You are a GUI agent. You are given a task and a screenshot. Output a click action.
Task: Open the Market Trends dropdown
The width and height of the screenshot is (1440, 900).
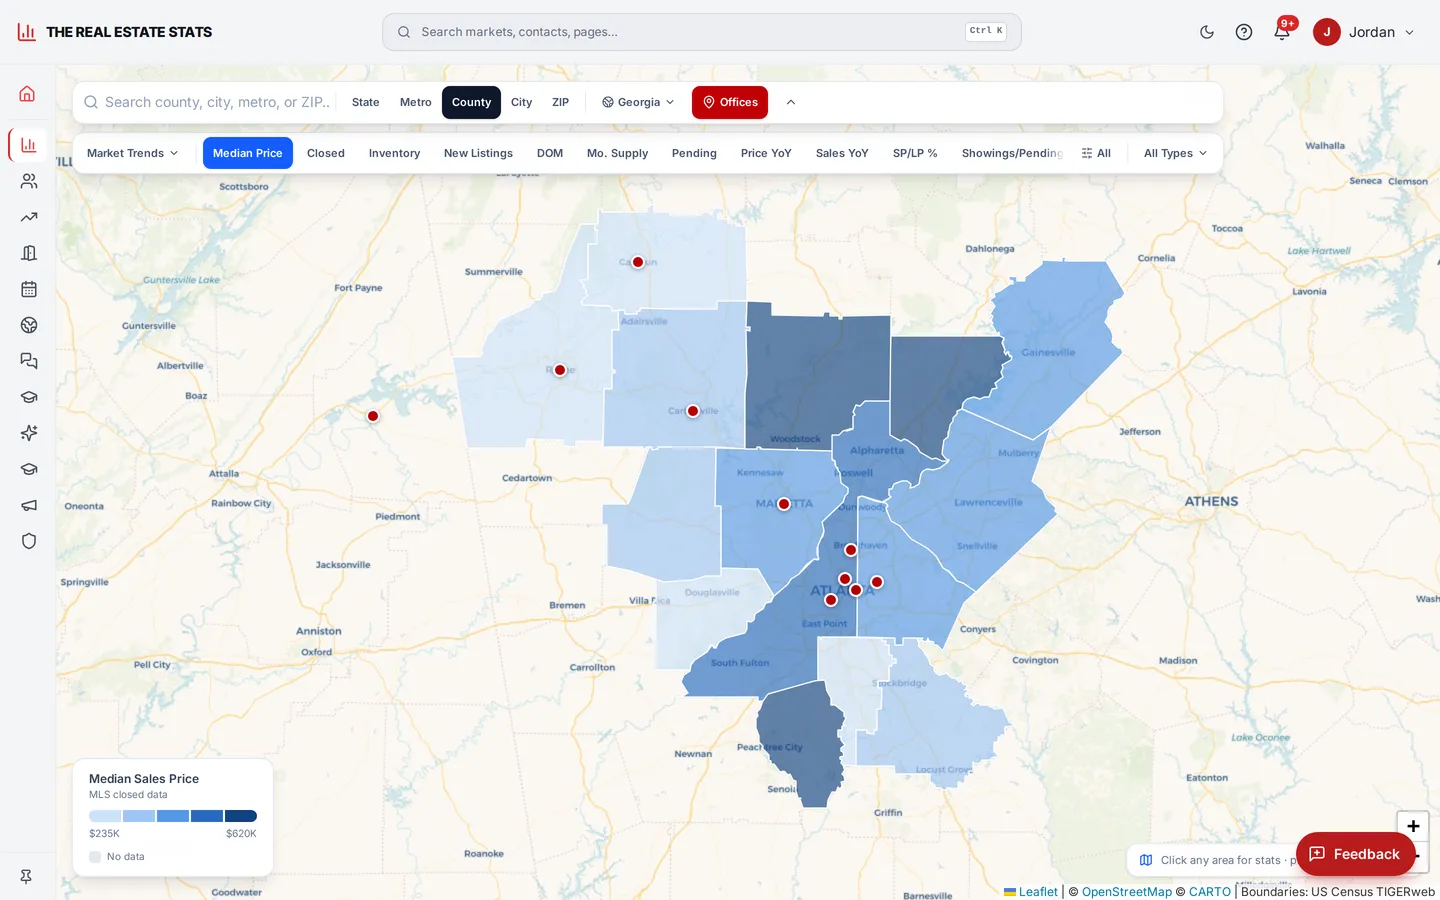coord(133,153)
